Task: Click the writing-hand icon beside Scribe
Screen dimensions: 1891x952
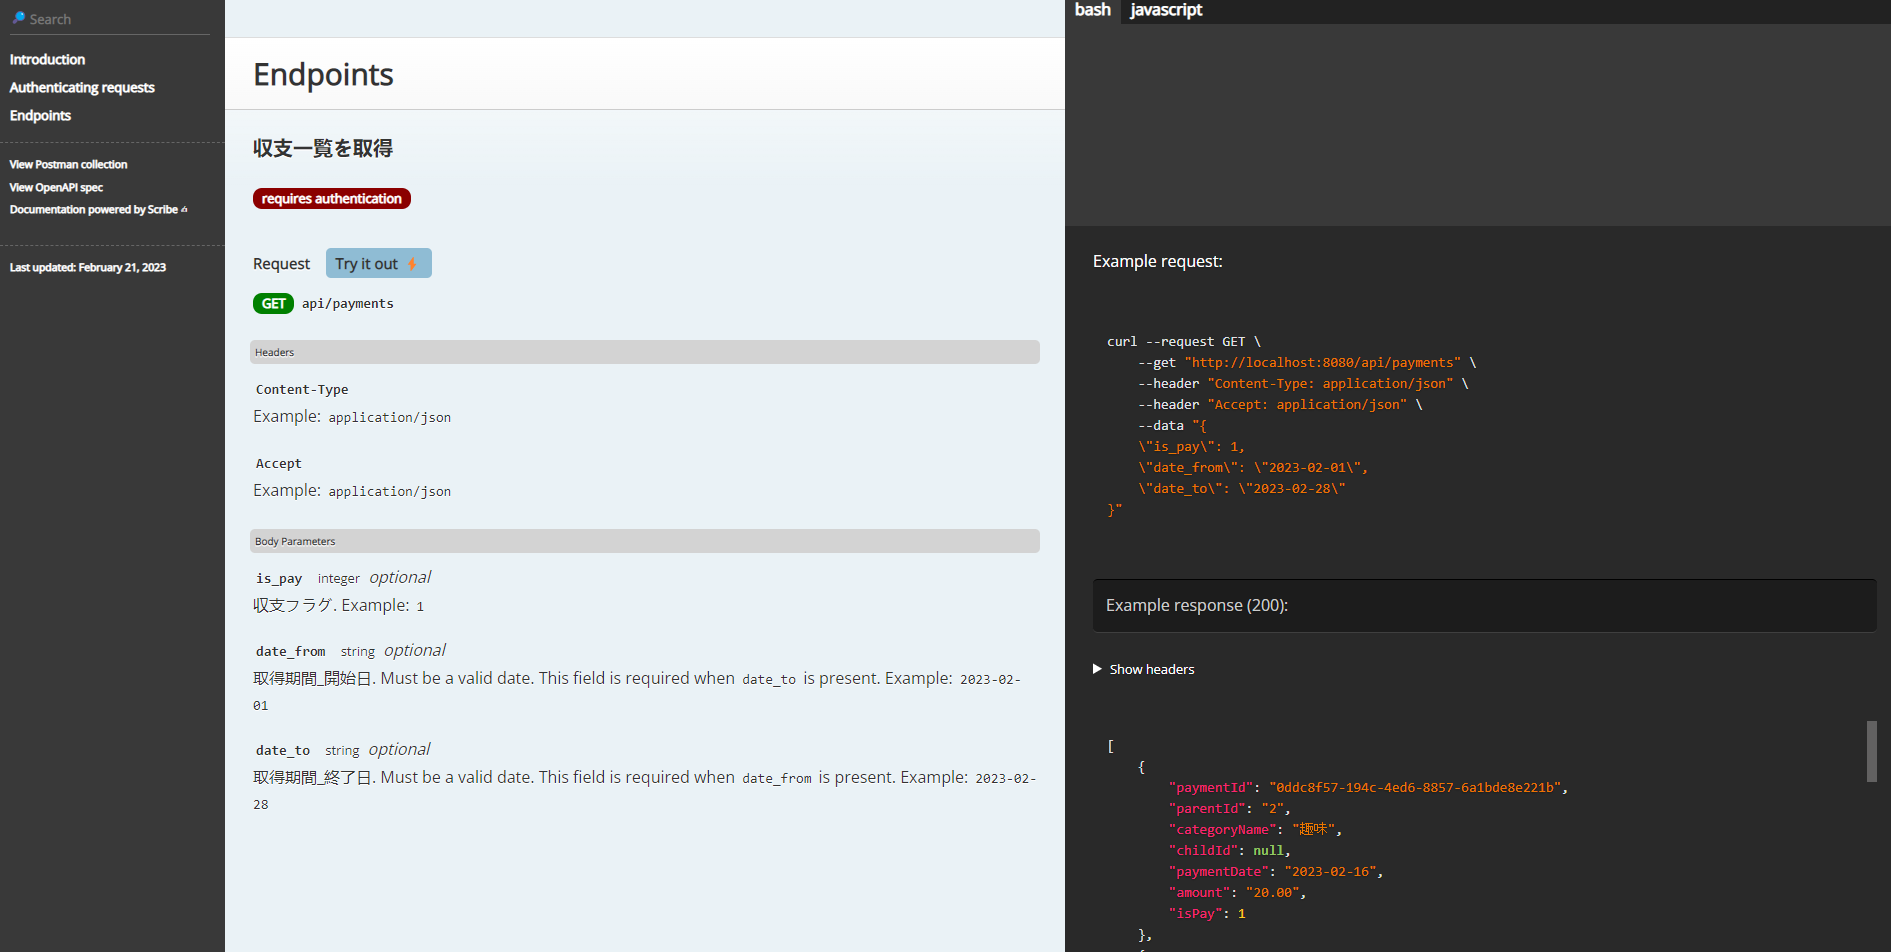Action: (184, 210)
